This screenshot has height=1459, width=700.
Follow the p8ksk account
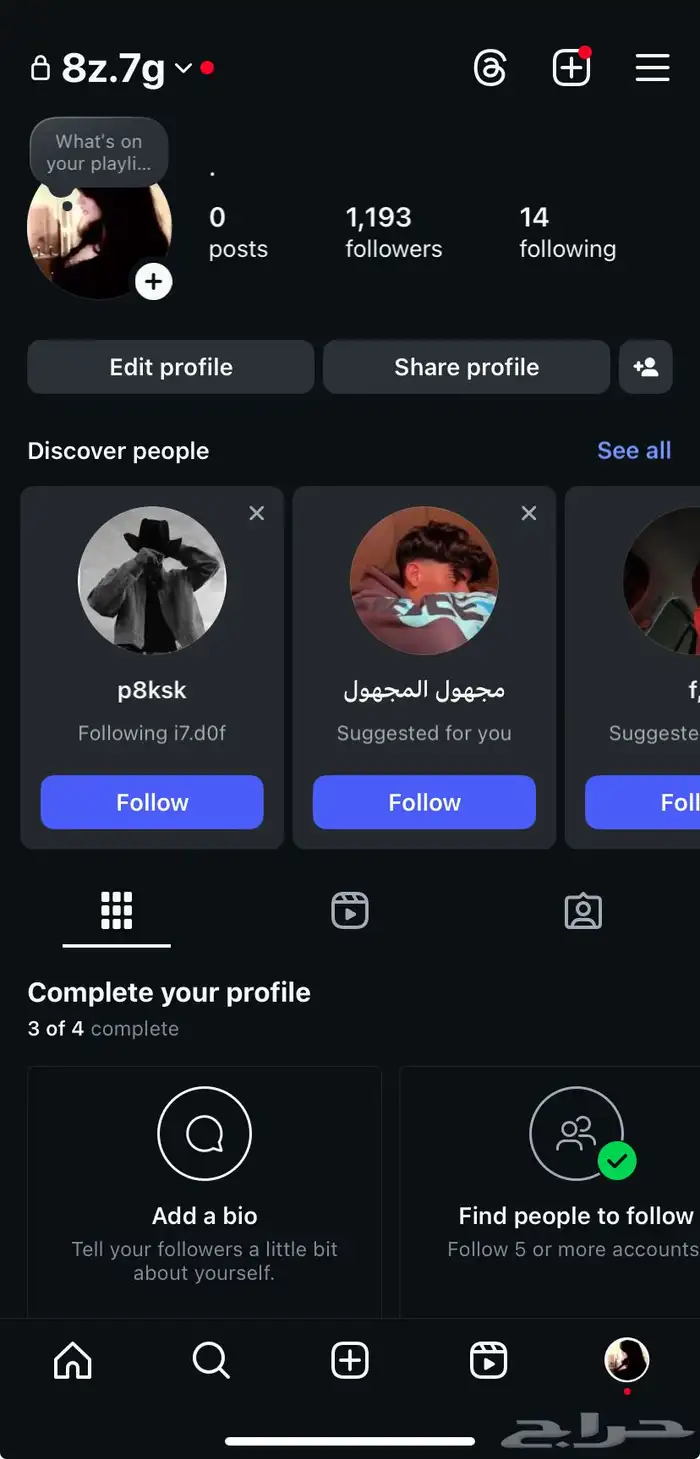coord(152,802)
